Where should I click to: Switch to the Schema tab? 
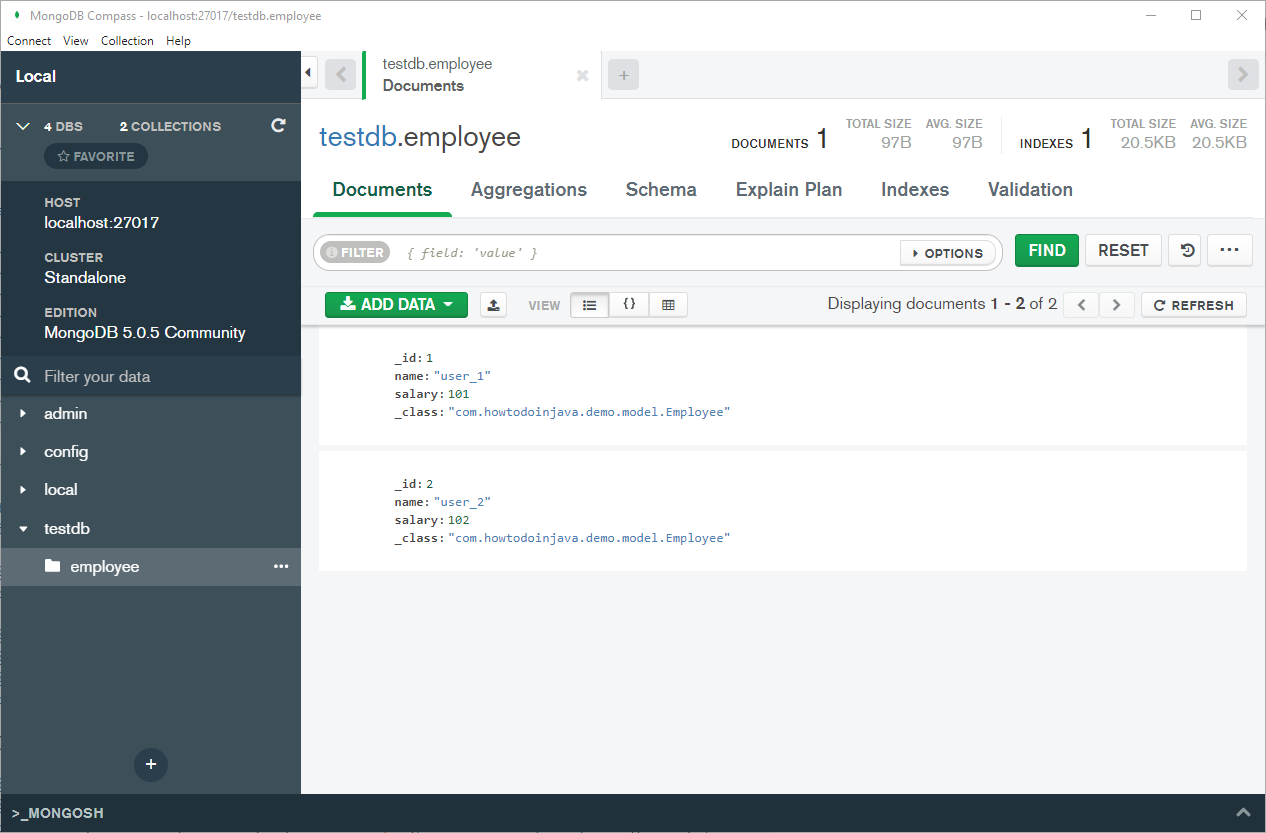[x=661, y=190]
